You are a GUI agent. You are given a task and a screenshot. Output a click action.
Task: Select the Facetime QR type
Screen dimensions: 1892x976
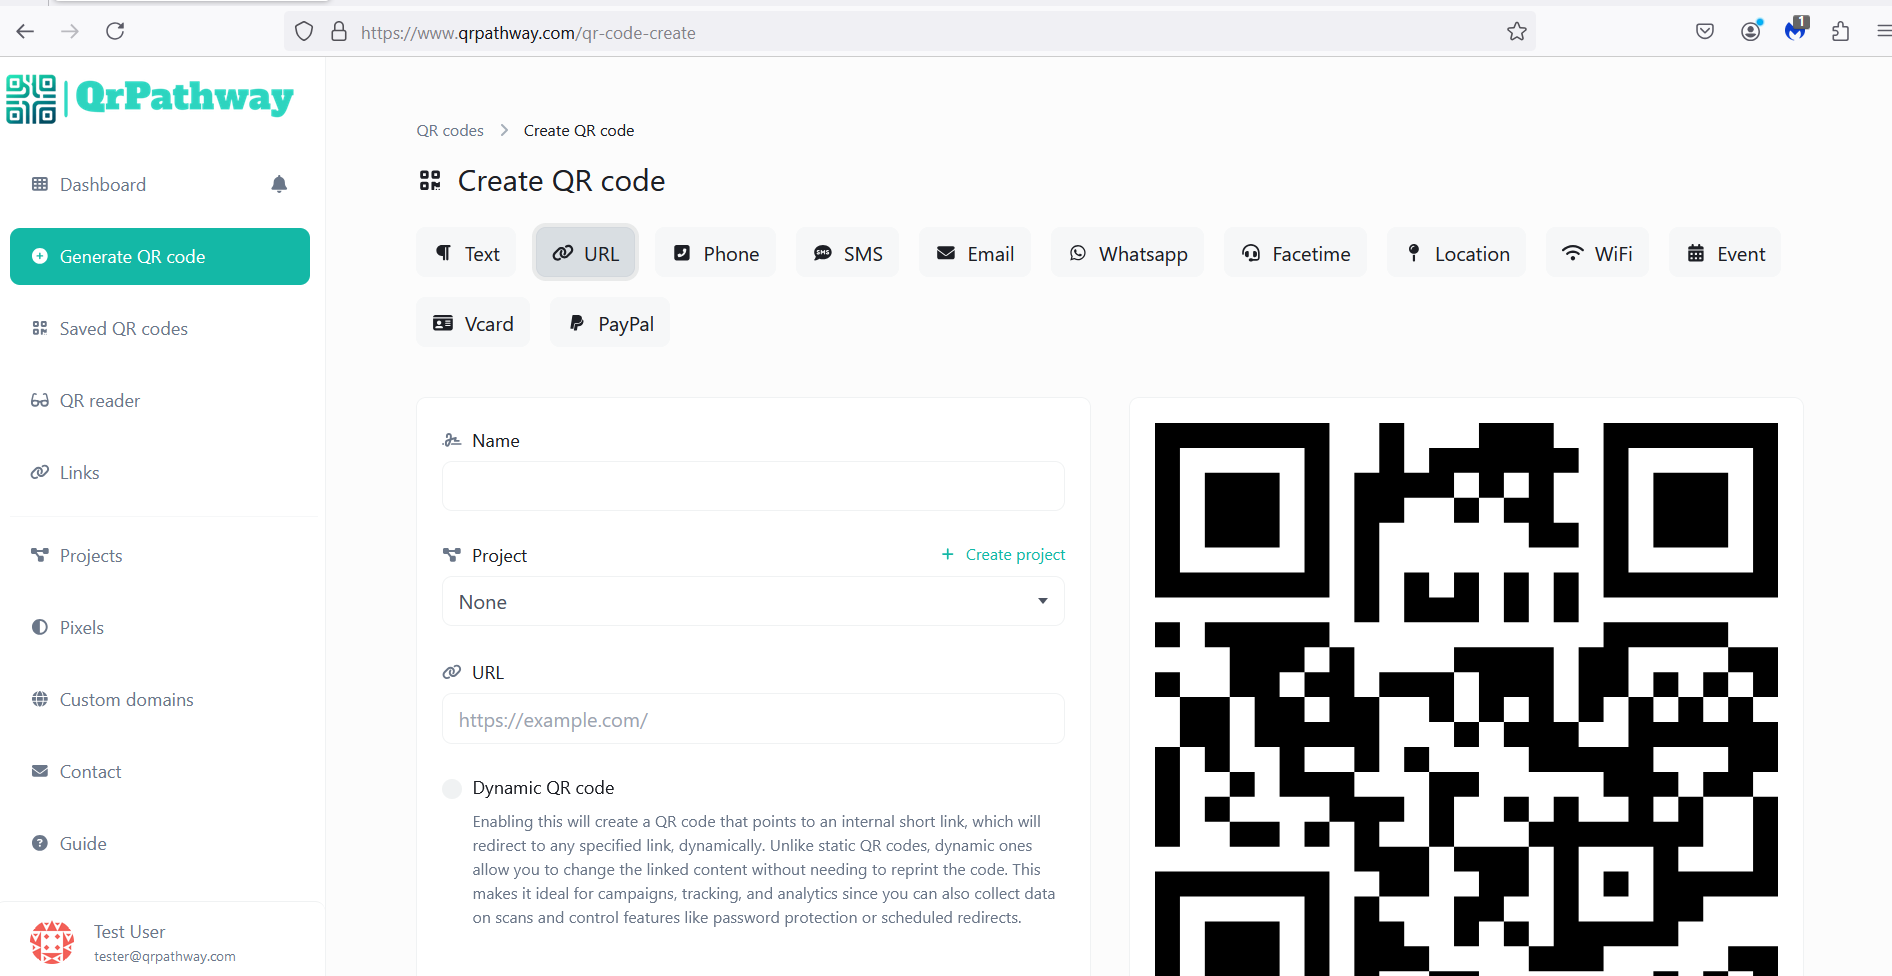[1295, 254]
